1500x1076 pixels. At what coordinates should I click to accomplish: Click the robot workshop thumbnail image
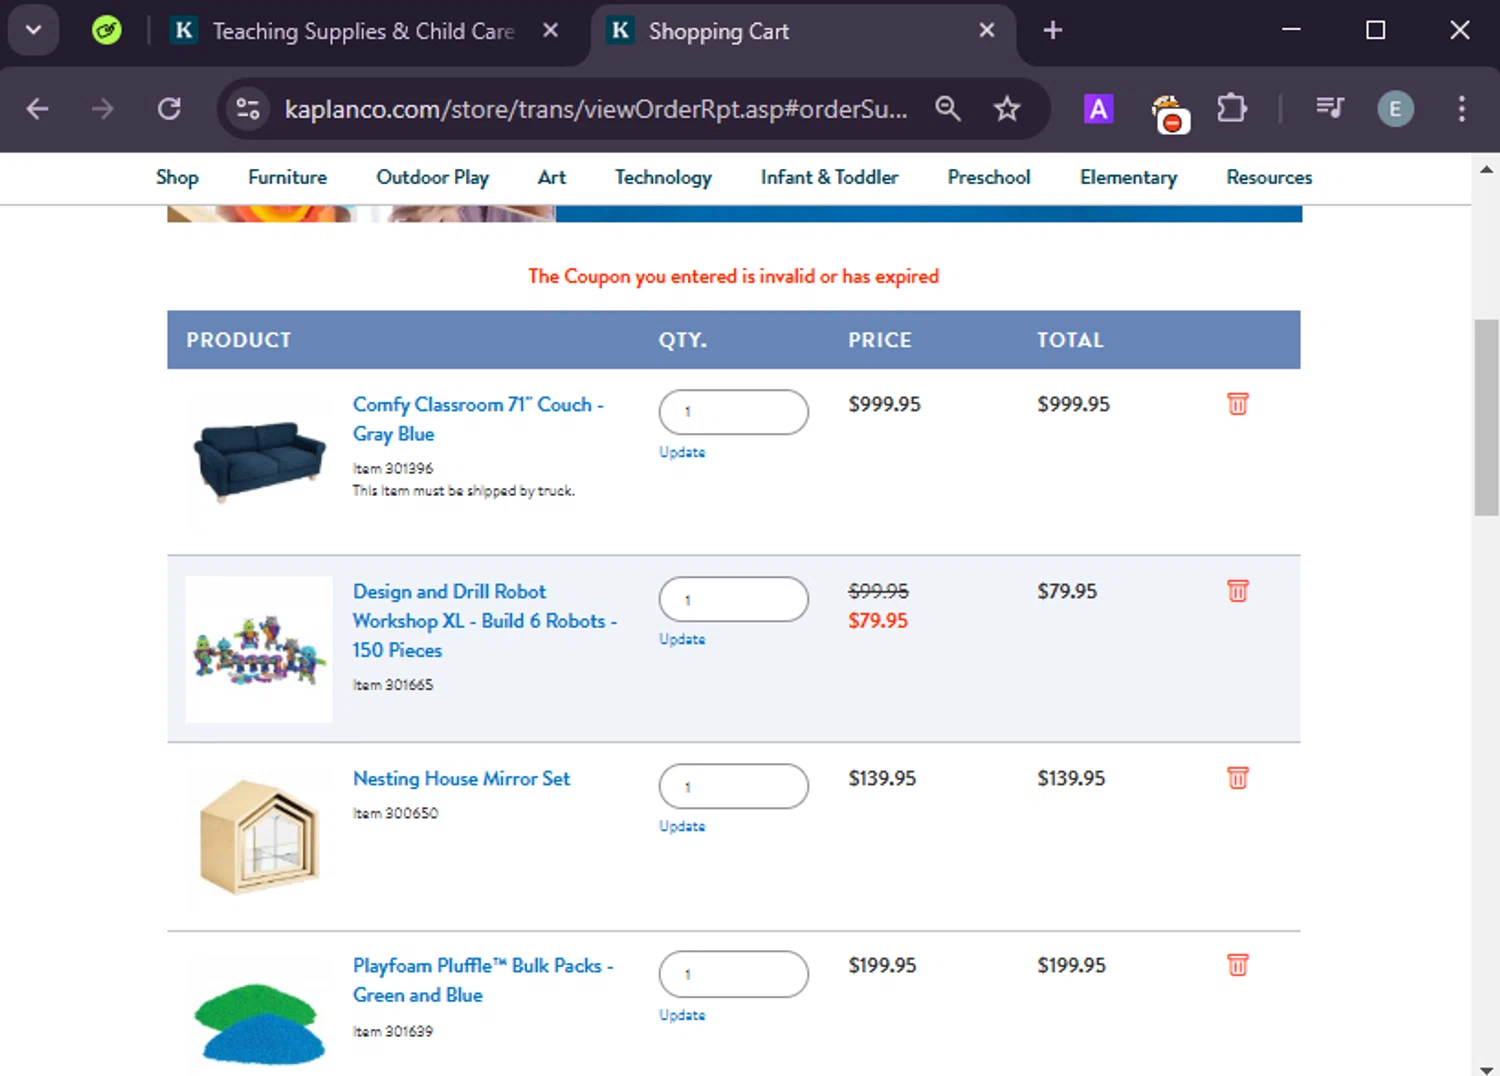pos(259,649)
